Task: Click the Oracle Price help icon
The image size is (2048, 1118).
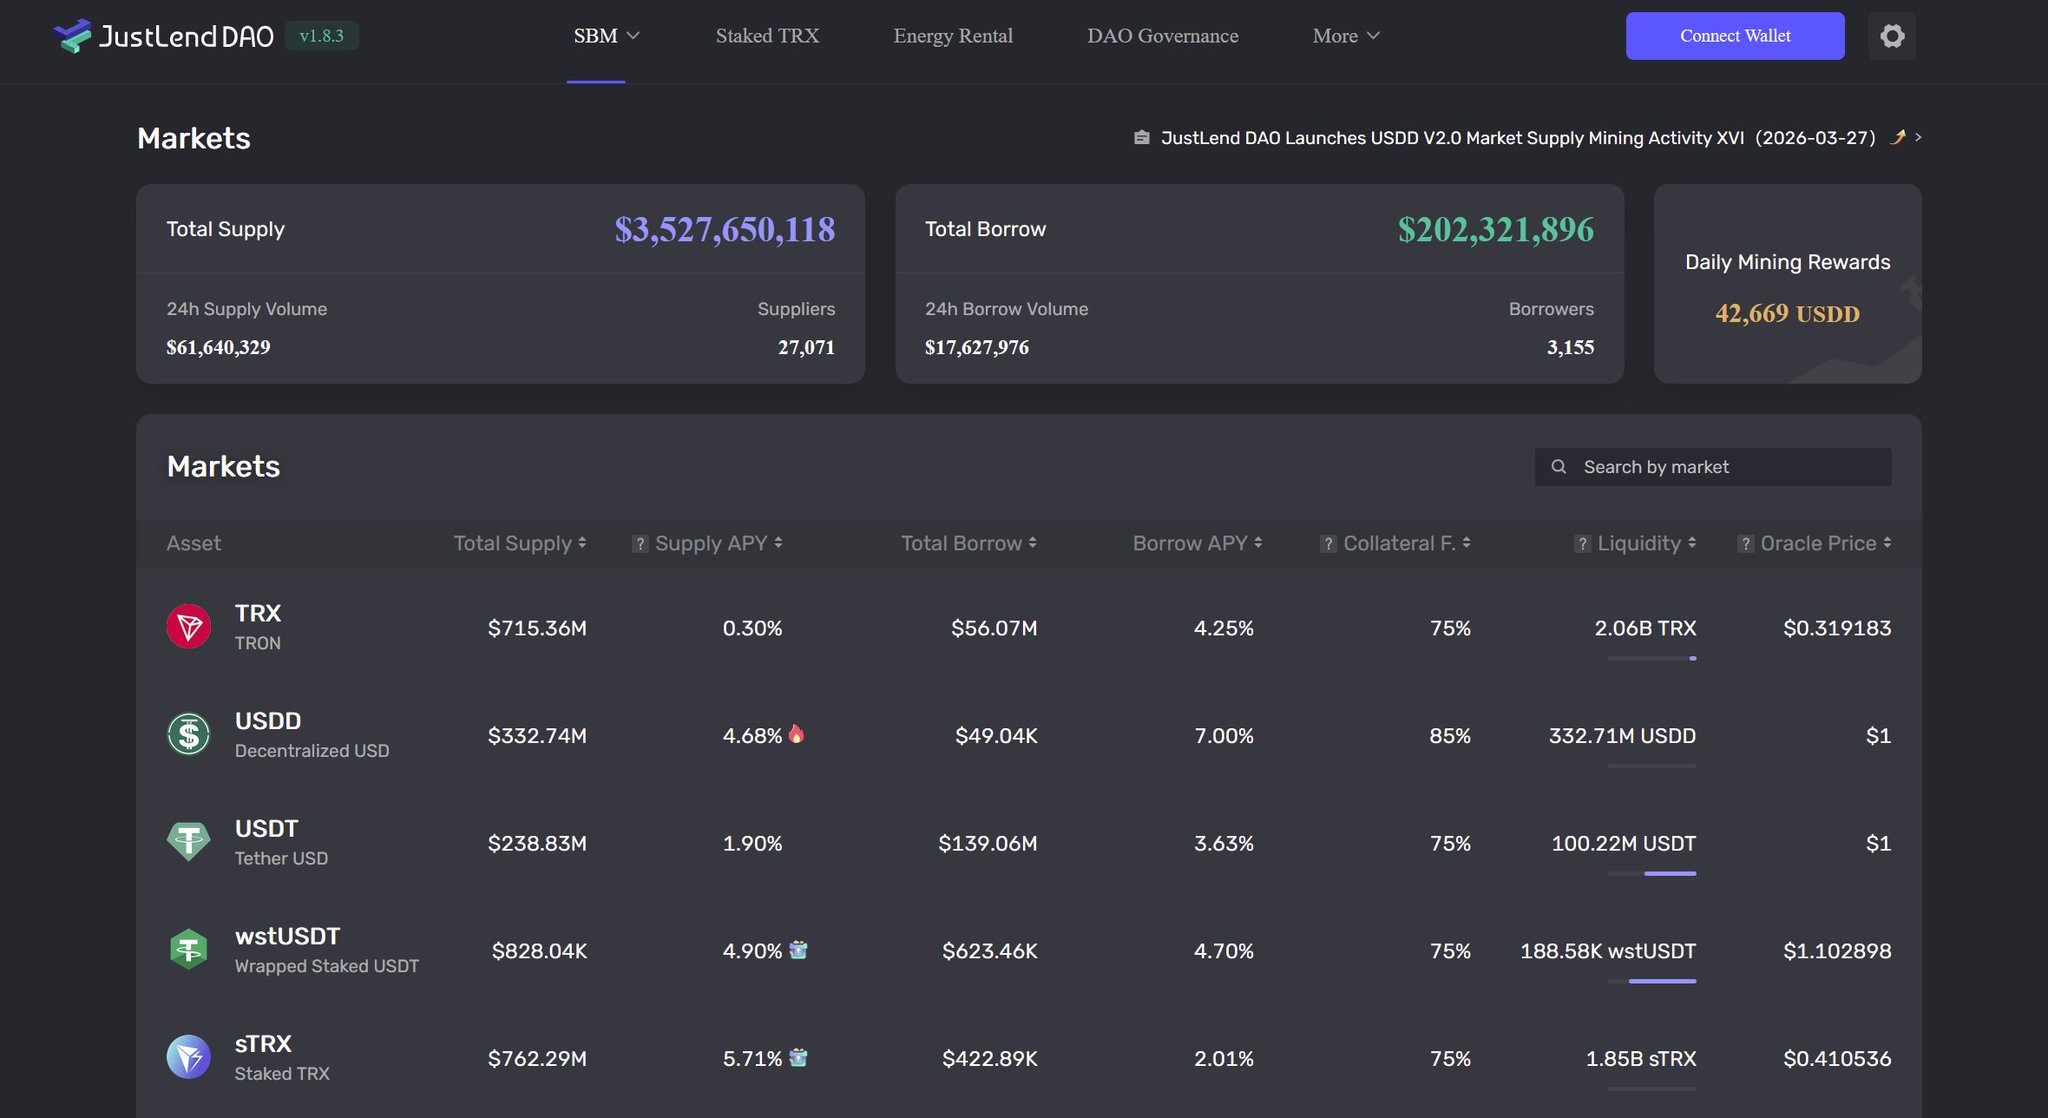Action: pyautogui.click(x=1745, y=544)
